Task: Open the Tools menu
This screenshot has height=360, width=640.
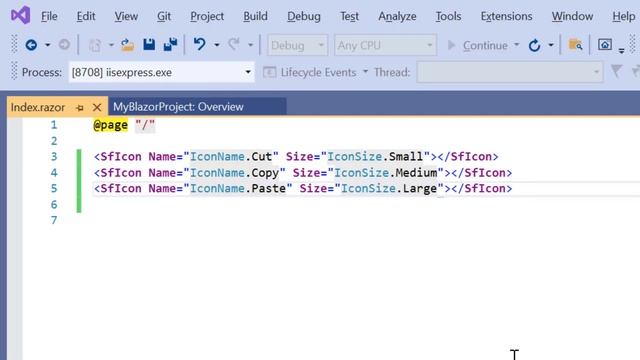Action: pos(448,16)
